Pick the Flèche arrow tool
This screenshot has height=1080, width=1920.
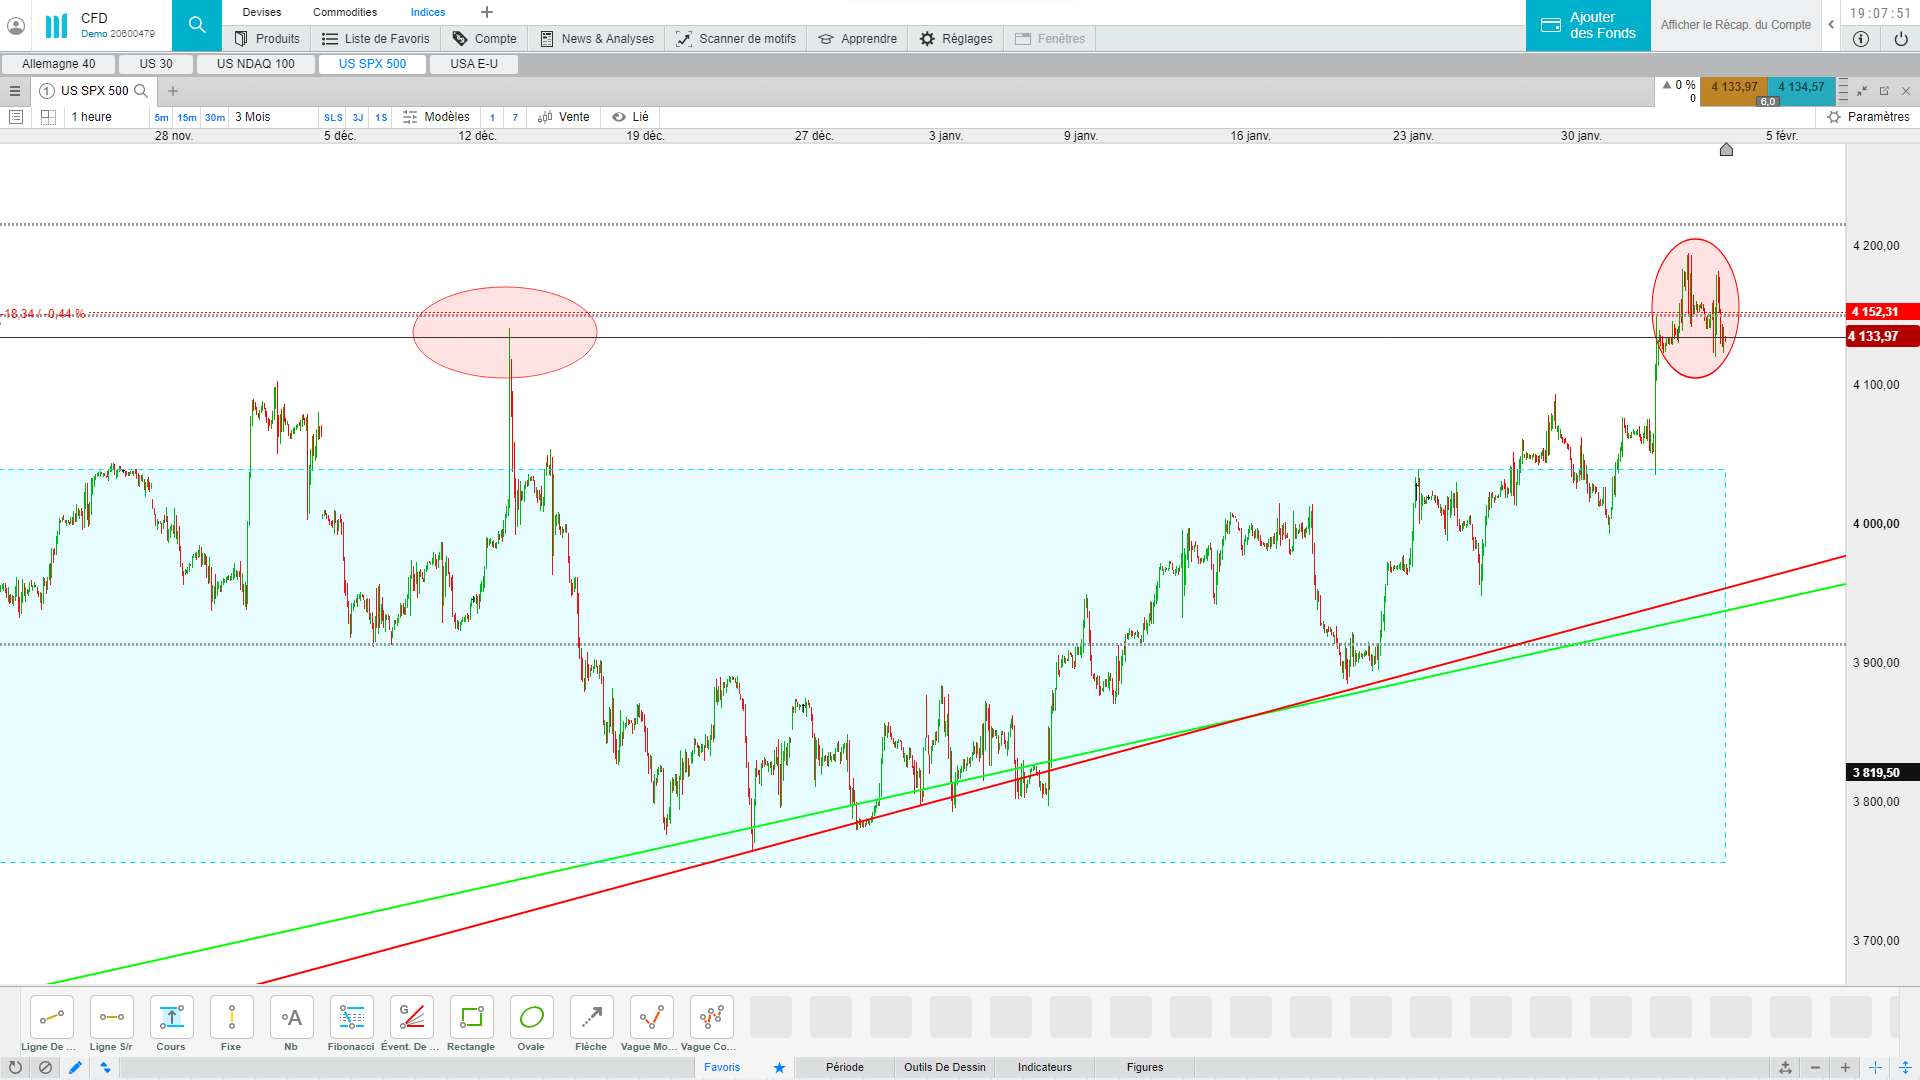(x=591, y=1018)
